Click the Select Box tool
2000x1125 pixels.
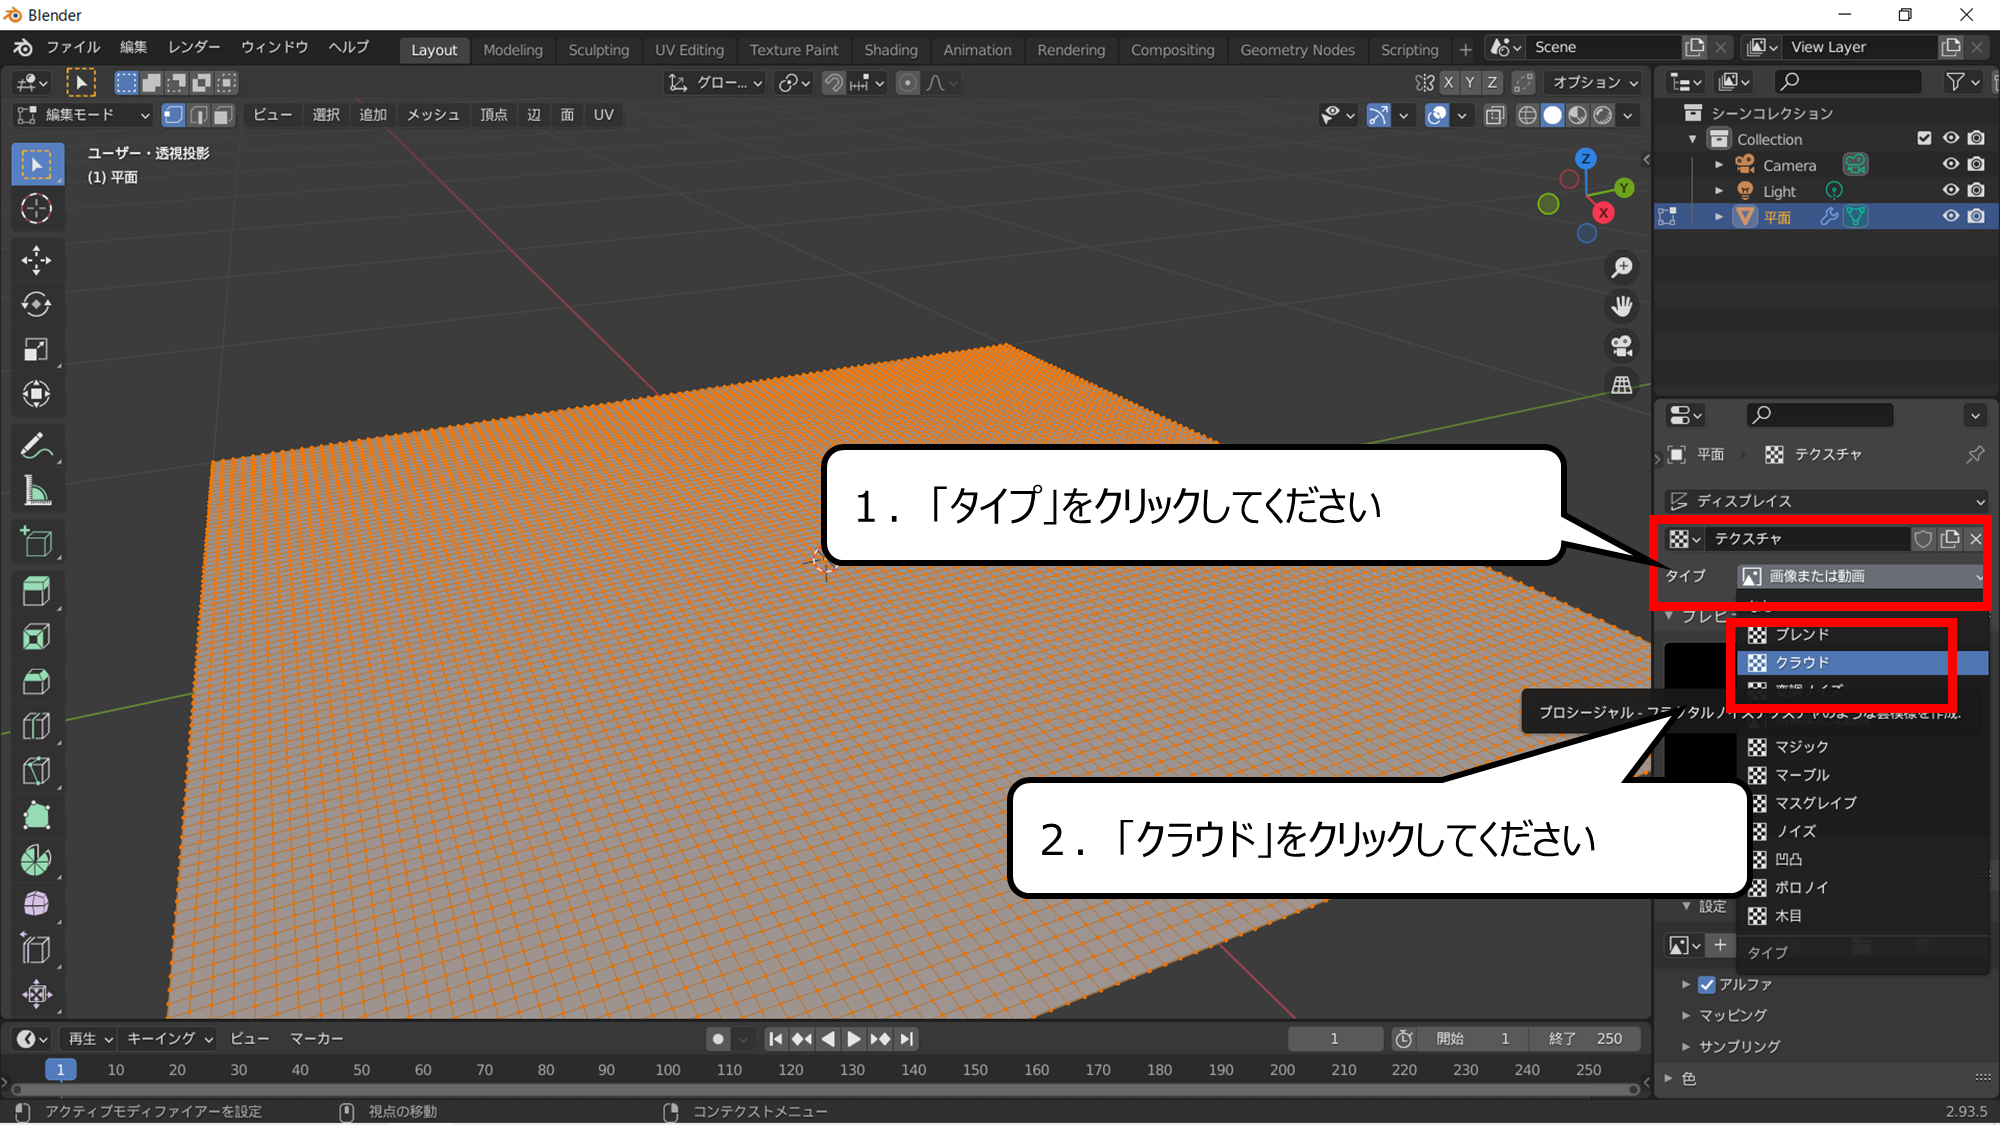37,164
